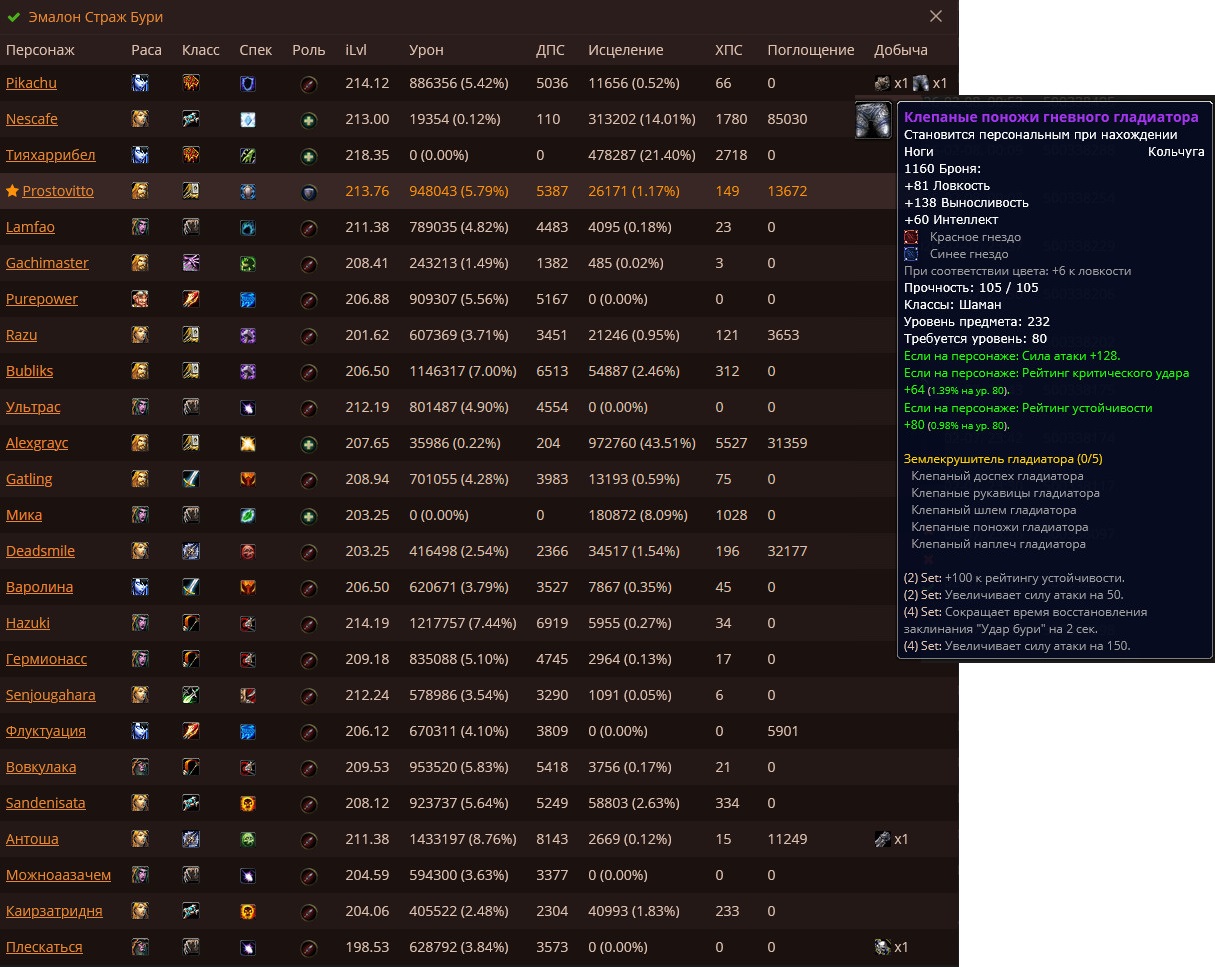Click the healer role icon for Мика
The width and height of the screenshot is (1215, 967).
(x=309, y=515)
